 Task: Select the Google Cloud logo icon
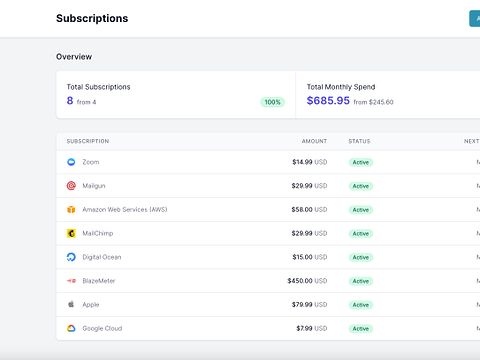71,328
